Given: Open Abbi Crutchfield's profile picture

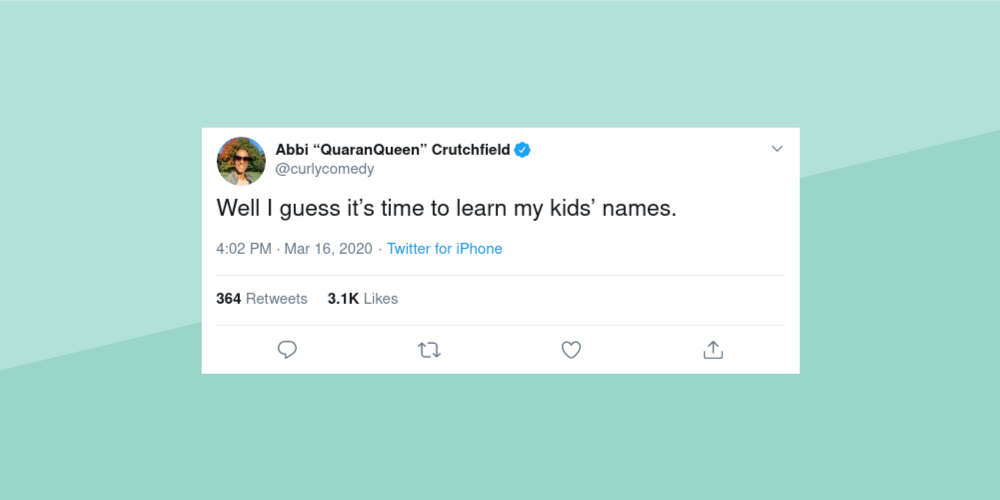Looking at the screenshot, I should pyautogui.click(x=241, y=161).
